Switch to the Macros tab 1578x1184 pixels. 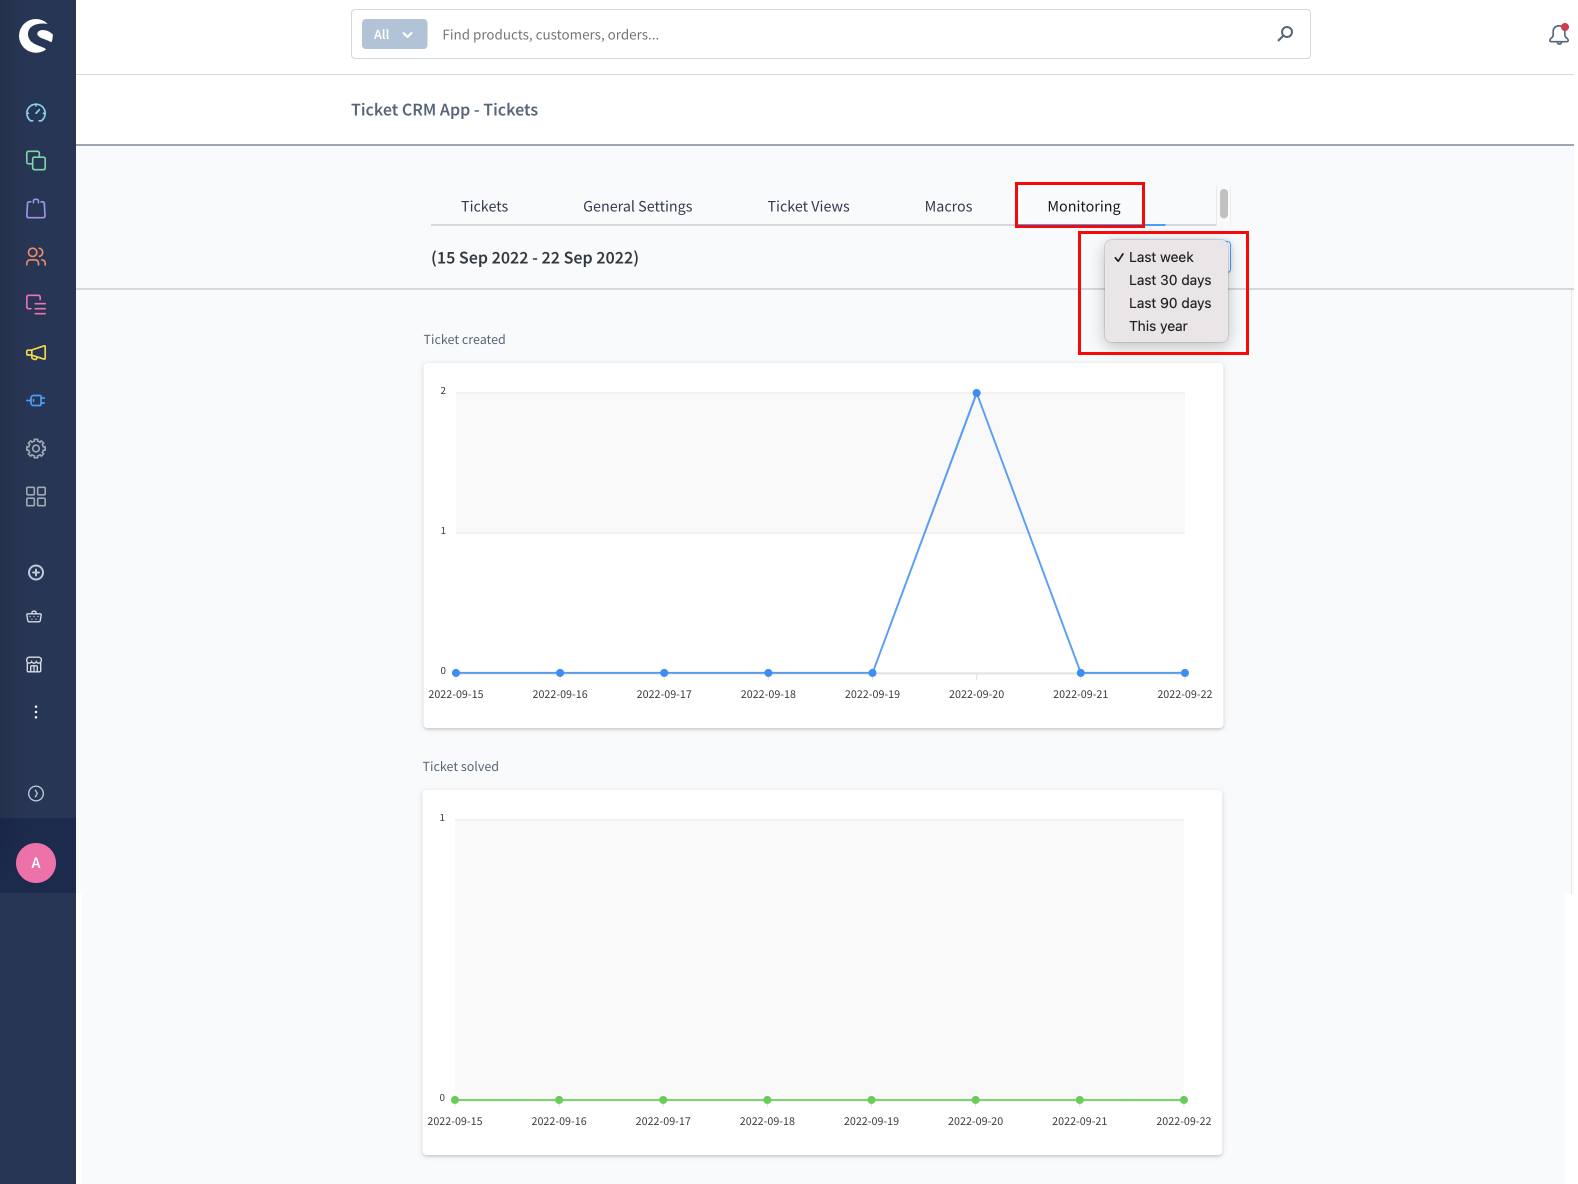tap(949, 206)
